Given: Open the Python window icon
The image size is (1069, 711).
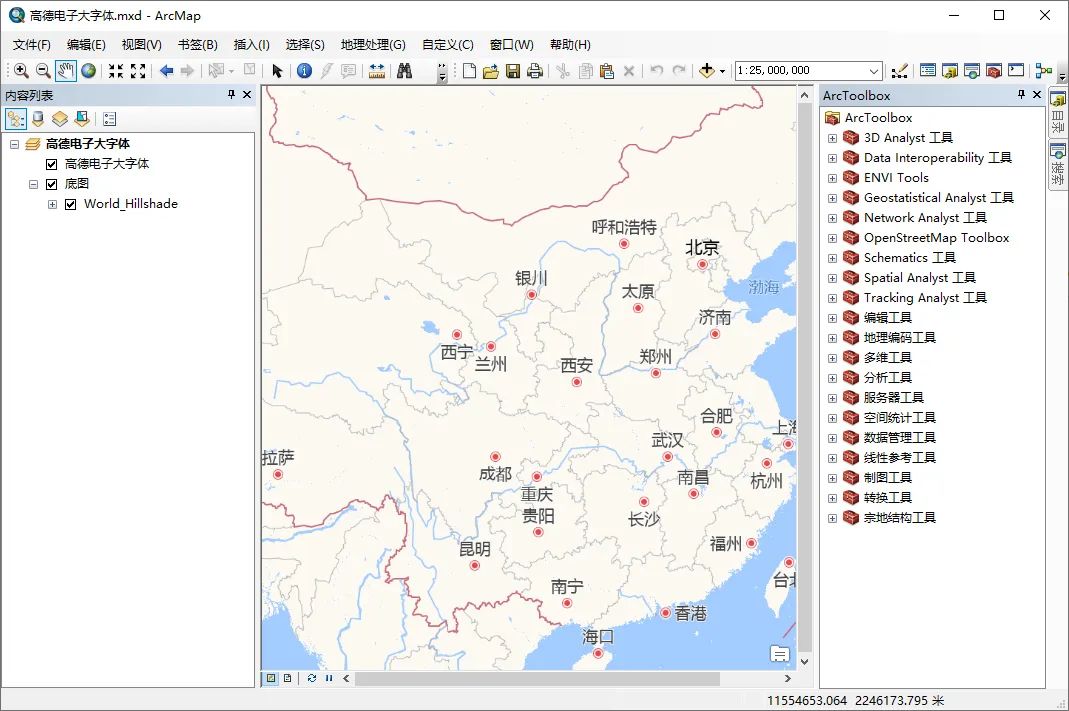Looking at the screenshot, I should (1016, 70).
